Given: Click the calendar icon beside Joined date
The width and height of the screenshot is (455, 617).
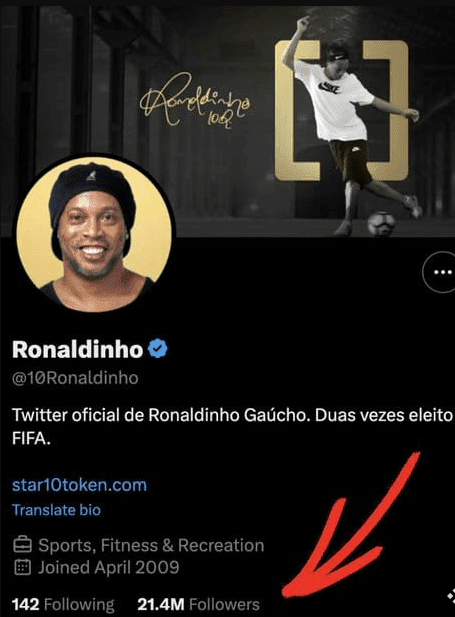Looking at the screenshot, I should (22, 567).
